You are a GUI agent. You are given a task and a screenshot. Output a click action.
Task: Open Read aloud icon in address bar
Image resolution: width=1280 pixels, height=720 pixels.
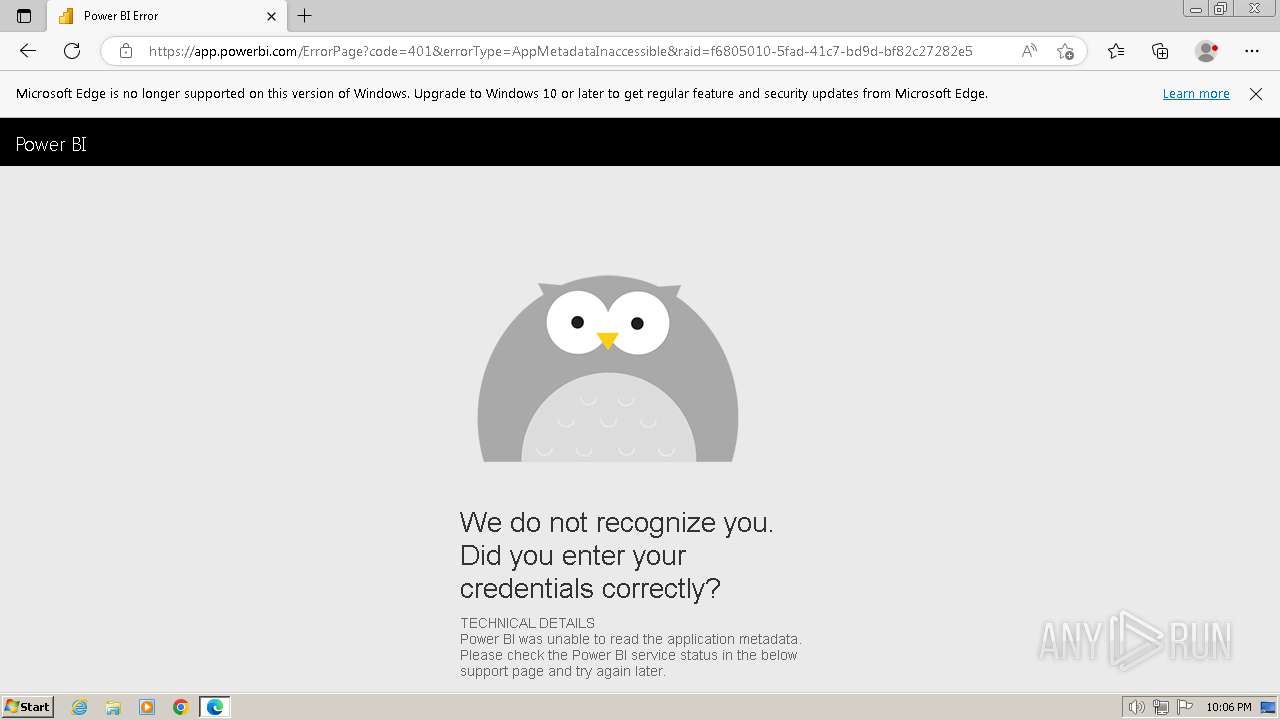coord(1029,51)
